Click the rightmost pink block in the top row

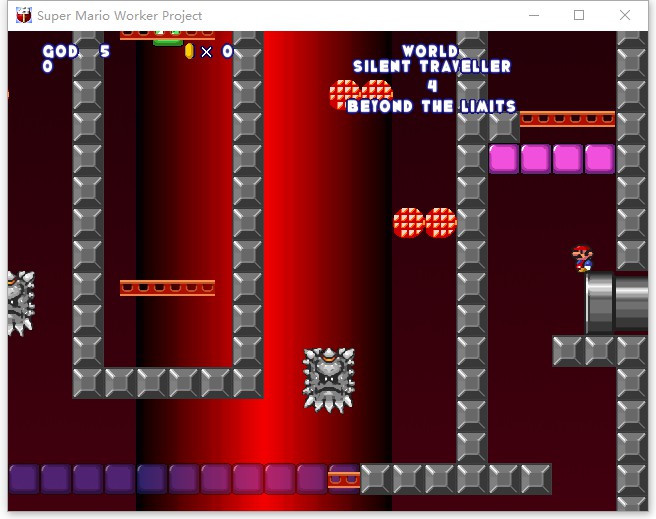[600, 159]
